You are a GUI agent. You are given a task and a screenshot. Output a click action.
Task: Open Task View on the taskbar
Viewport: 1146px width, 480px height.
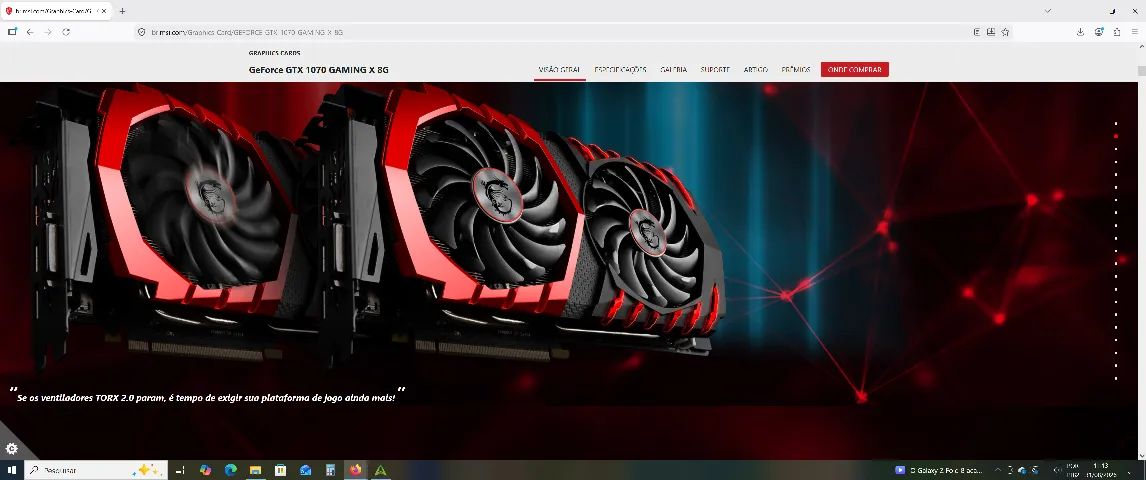pos(181,471)
